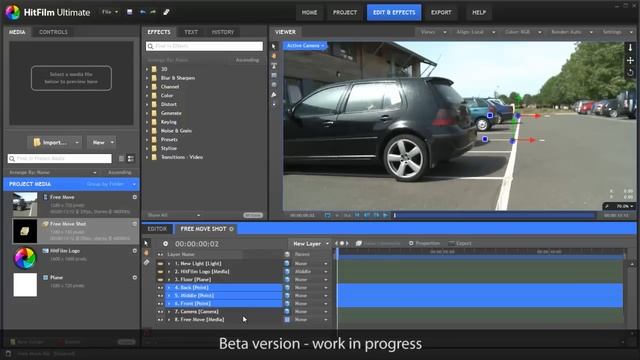This screenshot has width=640, height=360.
Task: Toggle visibility of Free Move media layer
Action: click(160, 320)
